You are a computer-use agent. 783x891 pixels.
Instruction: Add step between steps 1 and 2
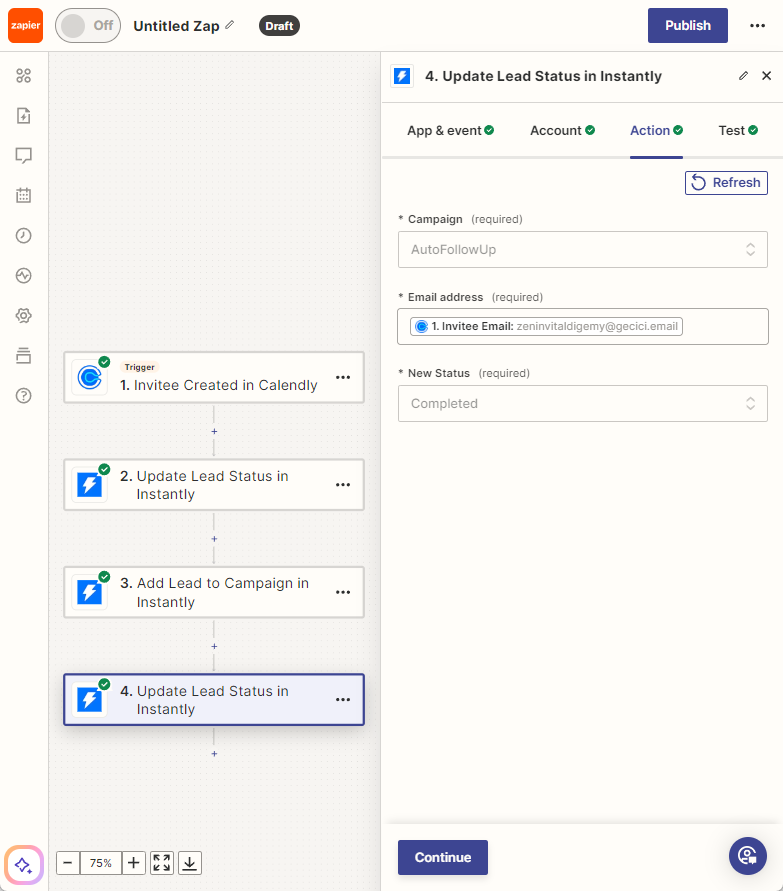(x=214, y=431)
